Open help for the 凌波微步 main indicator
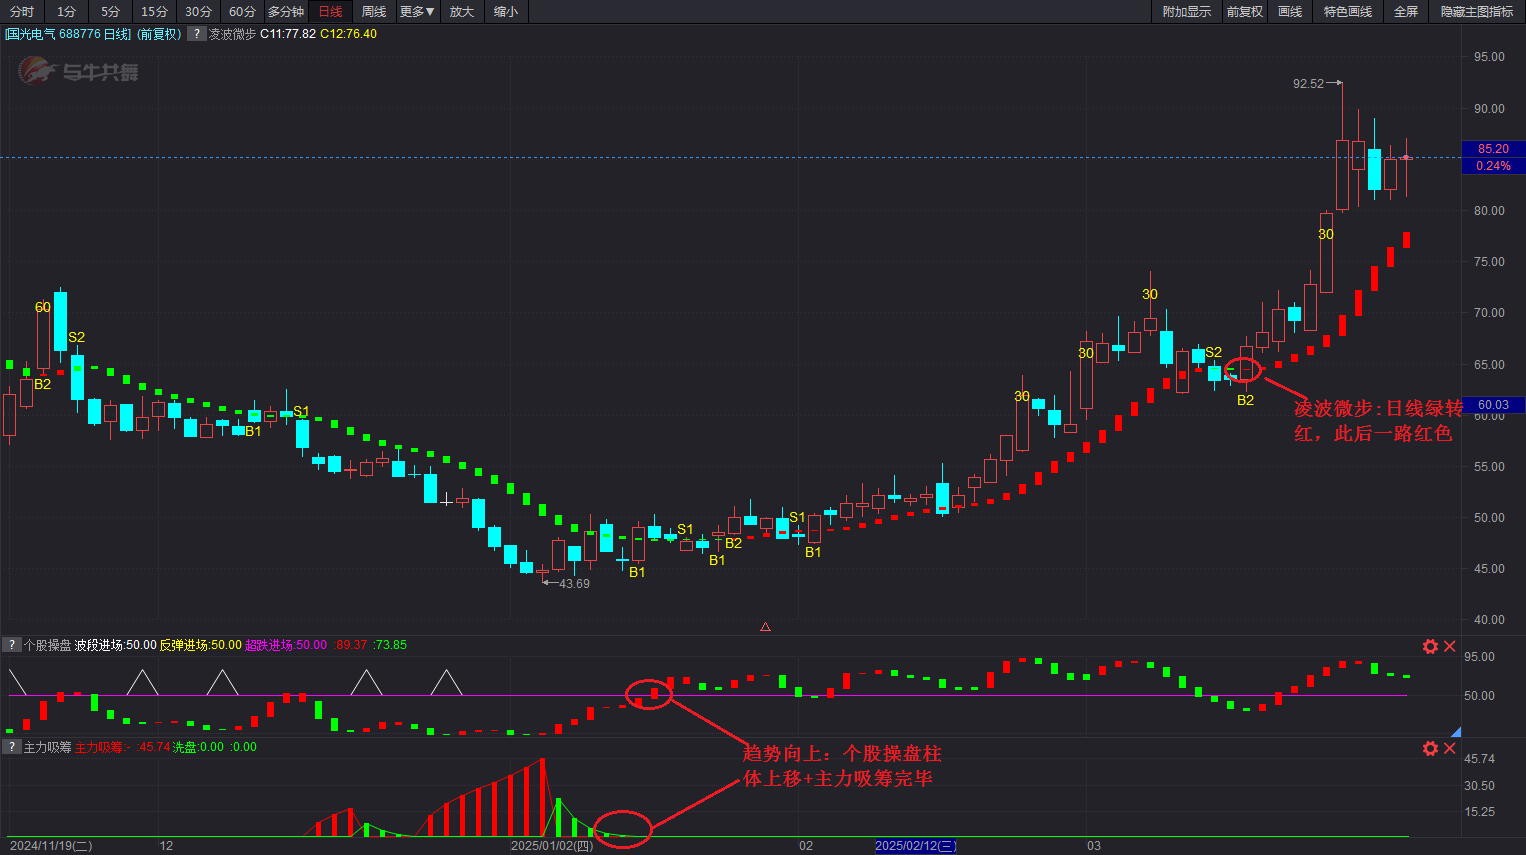The width and height of the screenshot is (1526, 855). [196, 34]
